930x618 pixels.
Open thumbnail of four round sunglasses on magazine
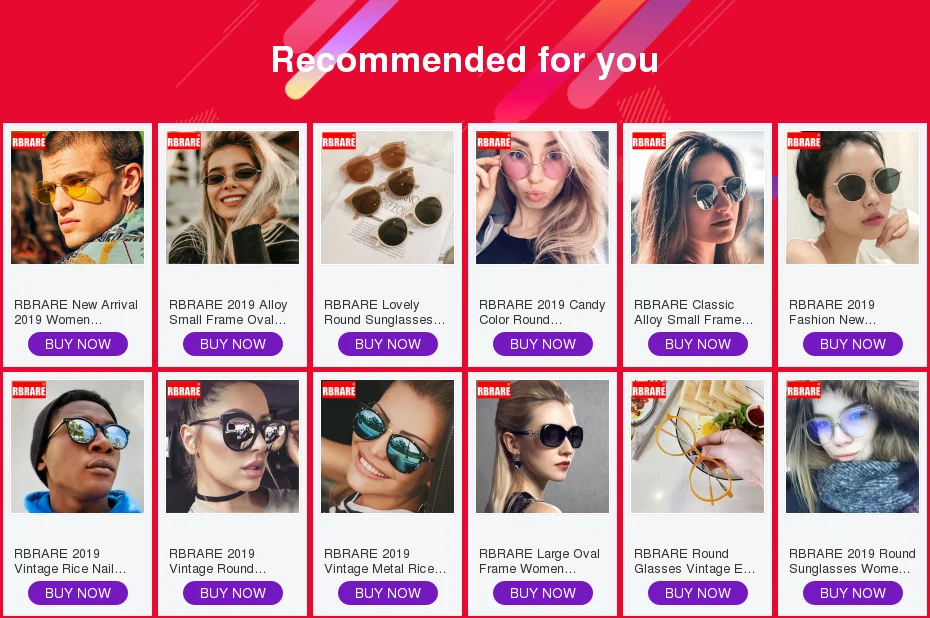pos(388,197)
